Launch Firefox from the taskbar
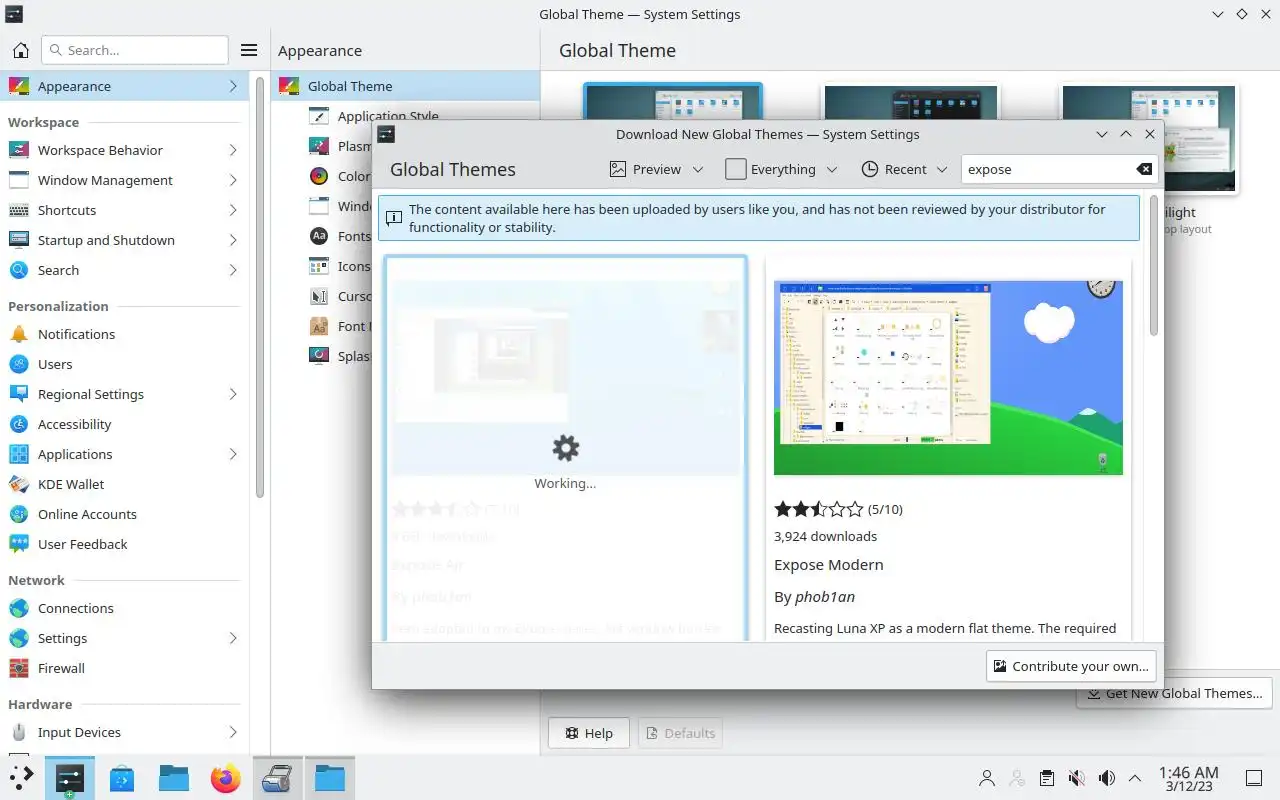 pyautogui.click(x=226, y=777)
